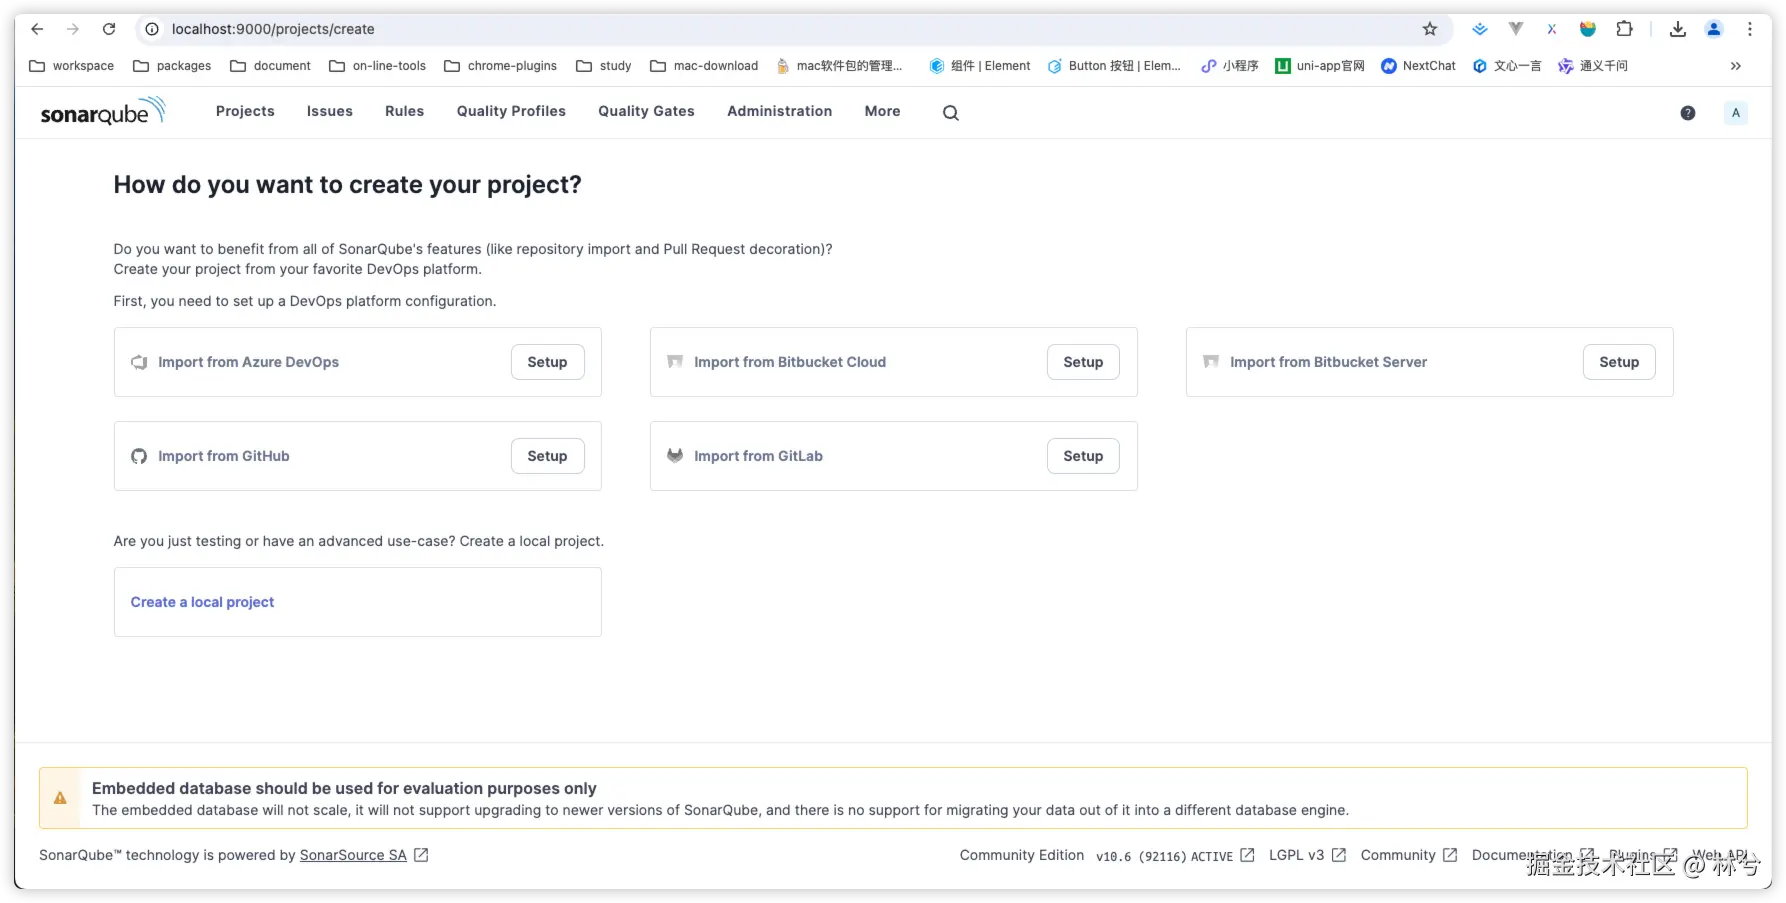1786x903 pixels.
Task: Open the v10.6 (92116) ACTIVE version link
Action: coord(1175,856)
